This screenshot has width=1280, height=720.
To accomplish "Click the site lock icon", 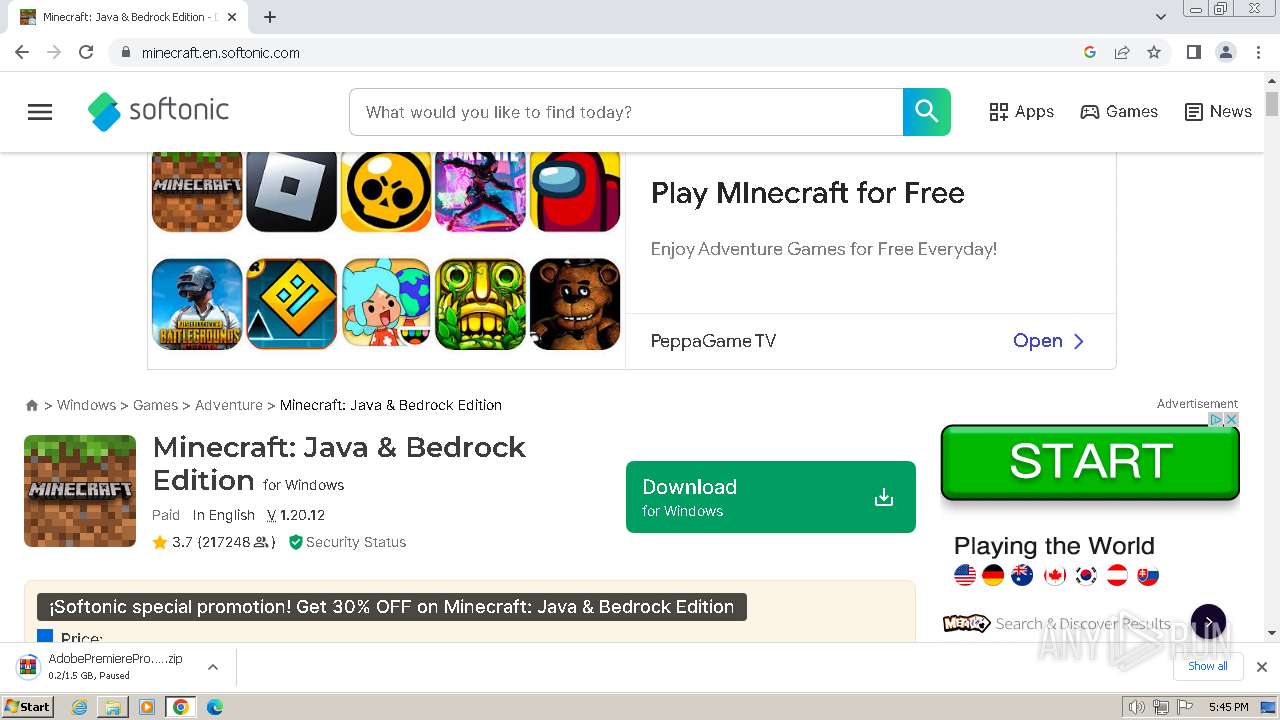I will (x=125, y=52).
